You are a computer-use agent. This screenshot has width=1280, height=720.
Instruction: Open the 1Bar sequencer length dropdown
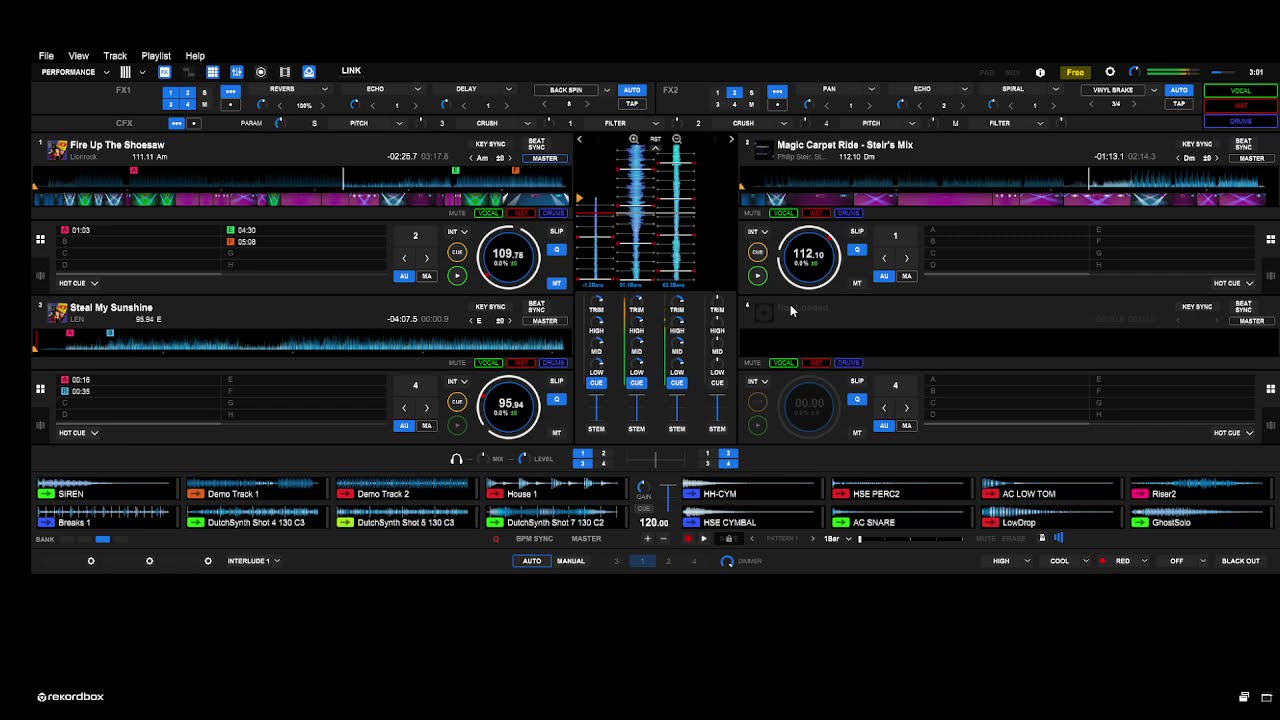click(838, 539)
